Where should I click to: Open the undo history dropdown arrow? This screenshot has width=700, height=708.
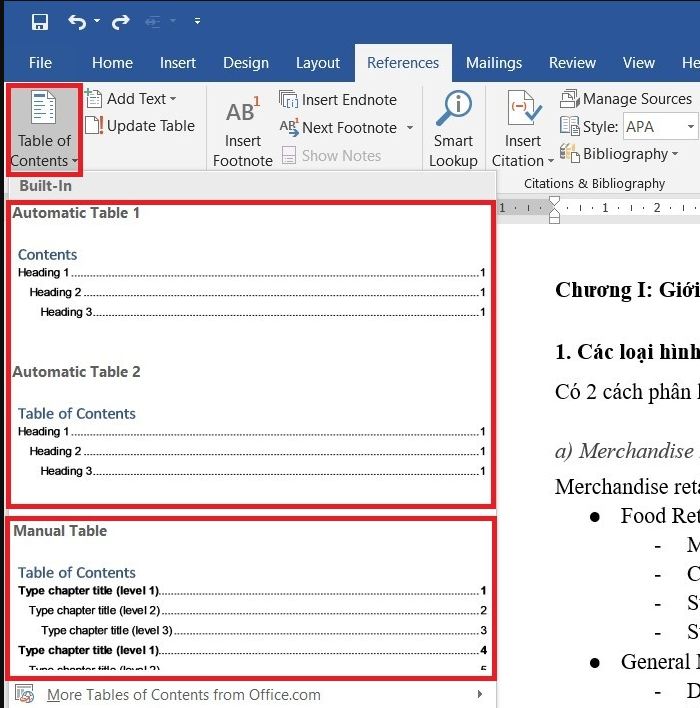coord(97,21)
